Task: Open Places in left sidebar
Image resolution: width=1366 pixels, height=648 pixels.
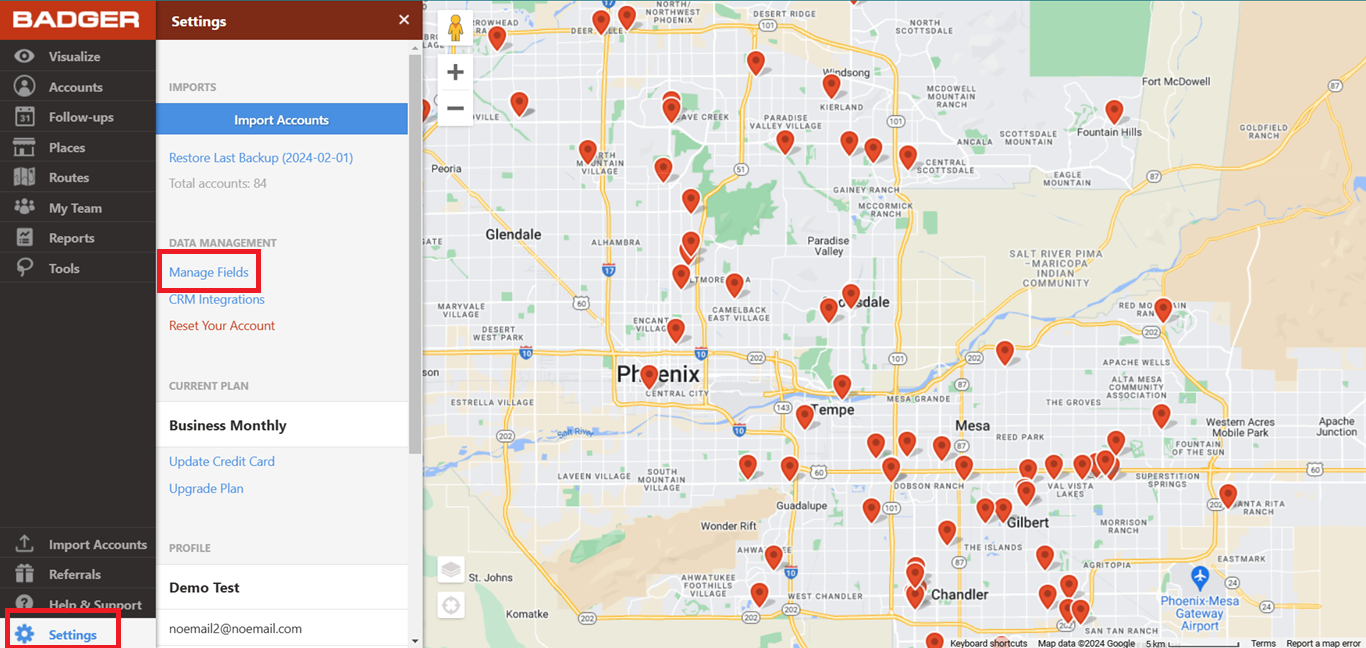Action: [x=78, y=147]
